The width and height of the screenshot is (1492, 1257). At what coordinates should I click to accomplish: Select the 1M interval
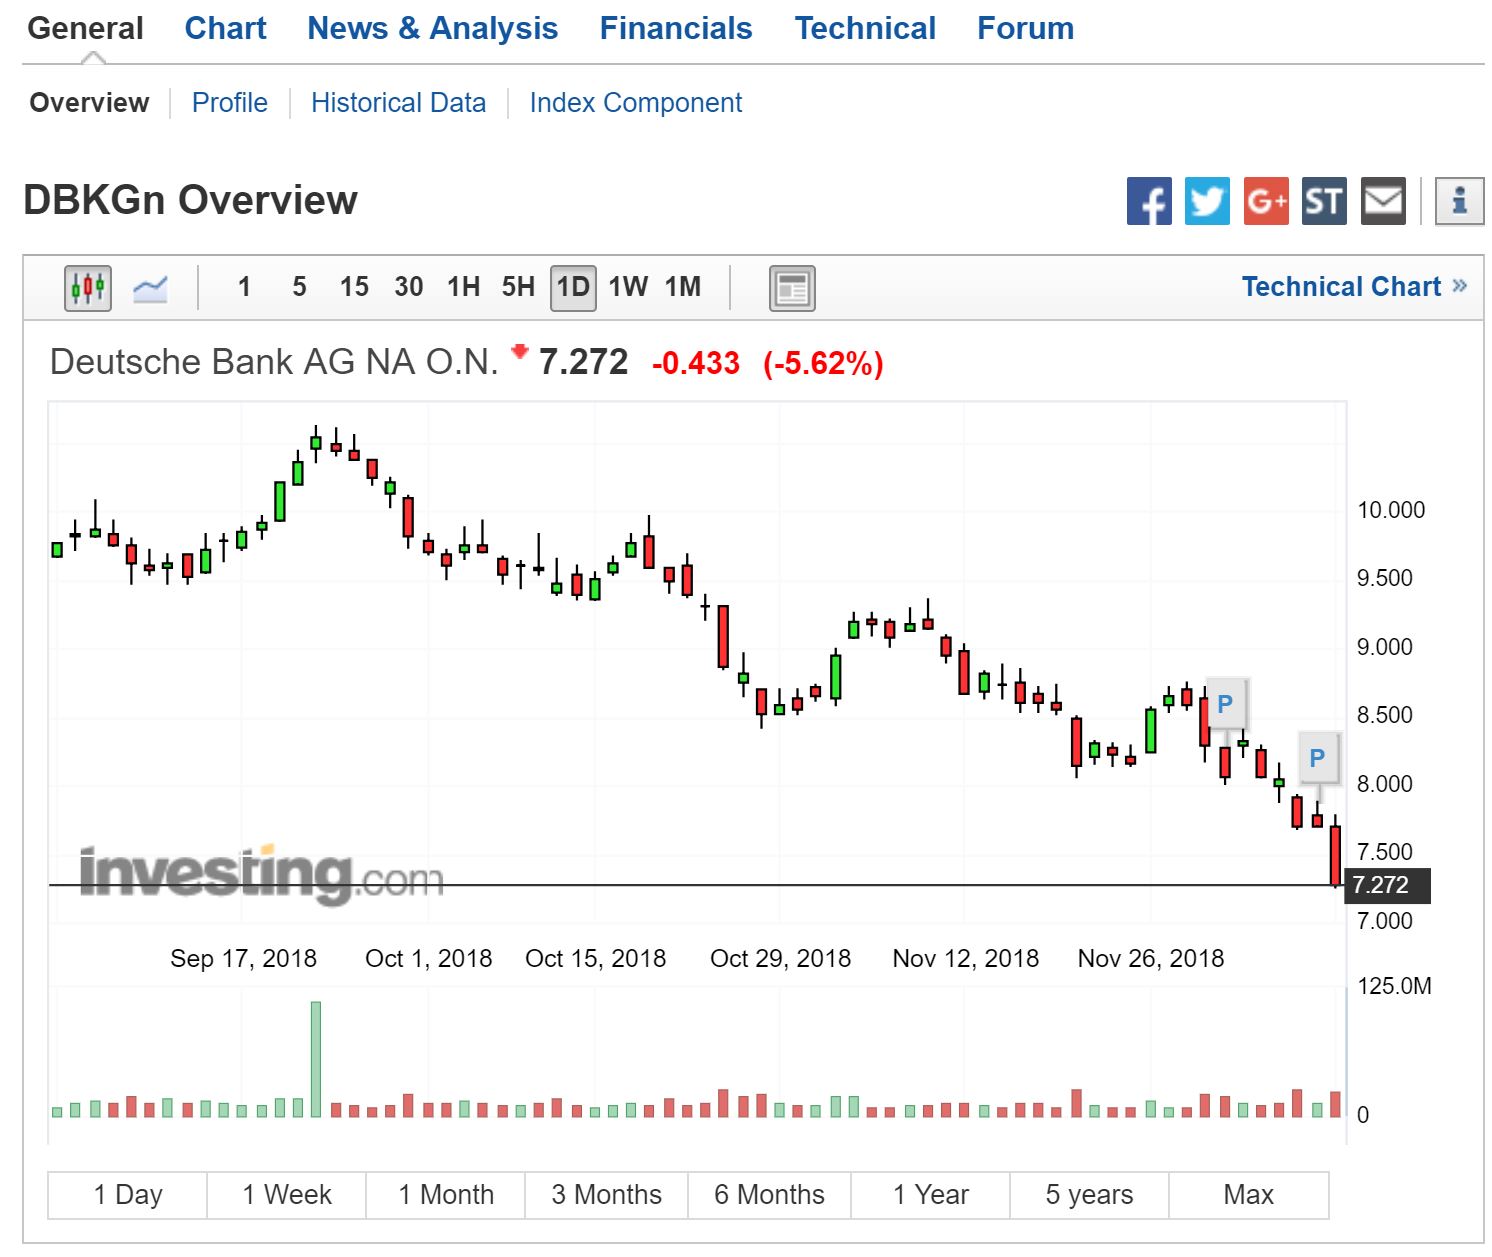(683, 288)
